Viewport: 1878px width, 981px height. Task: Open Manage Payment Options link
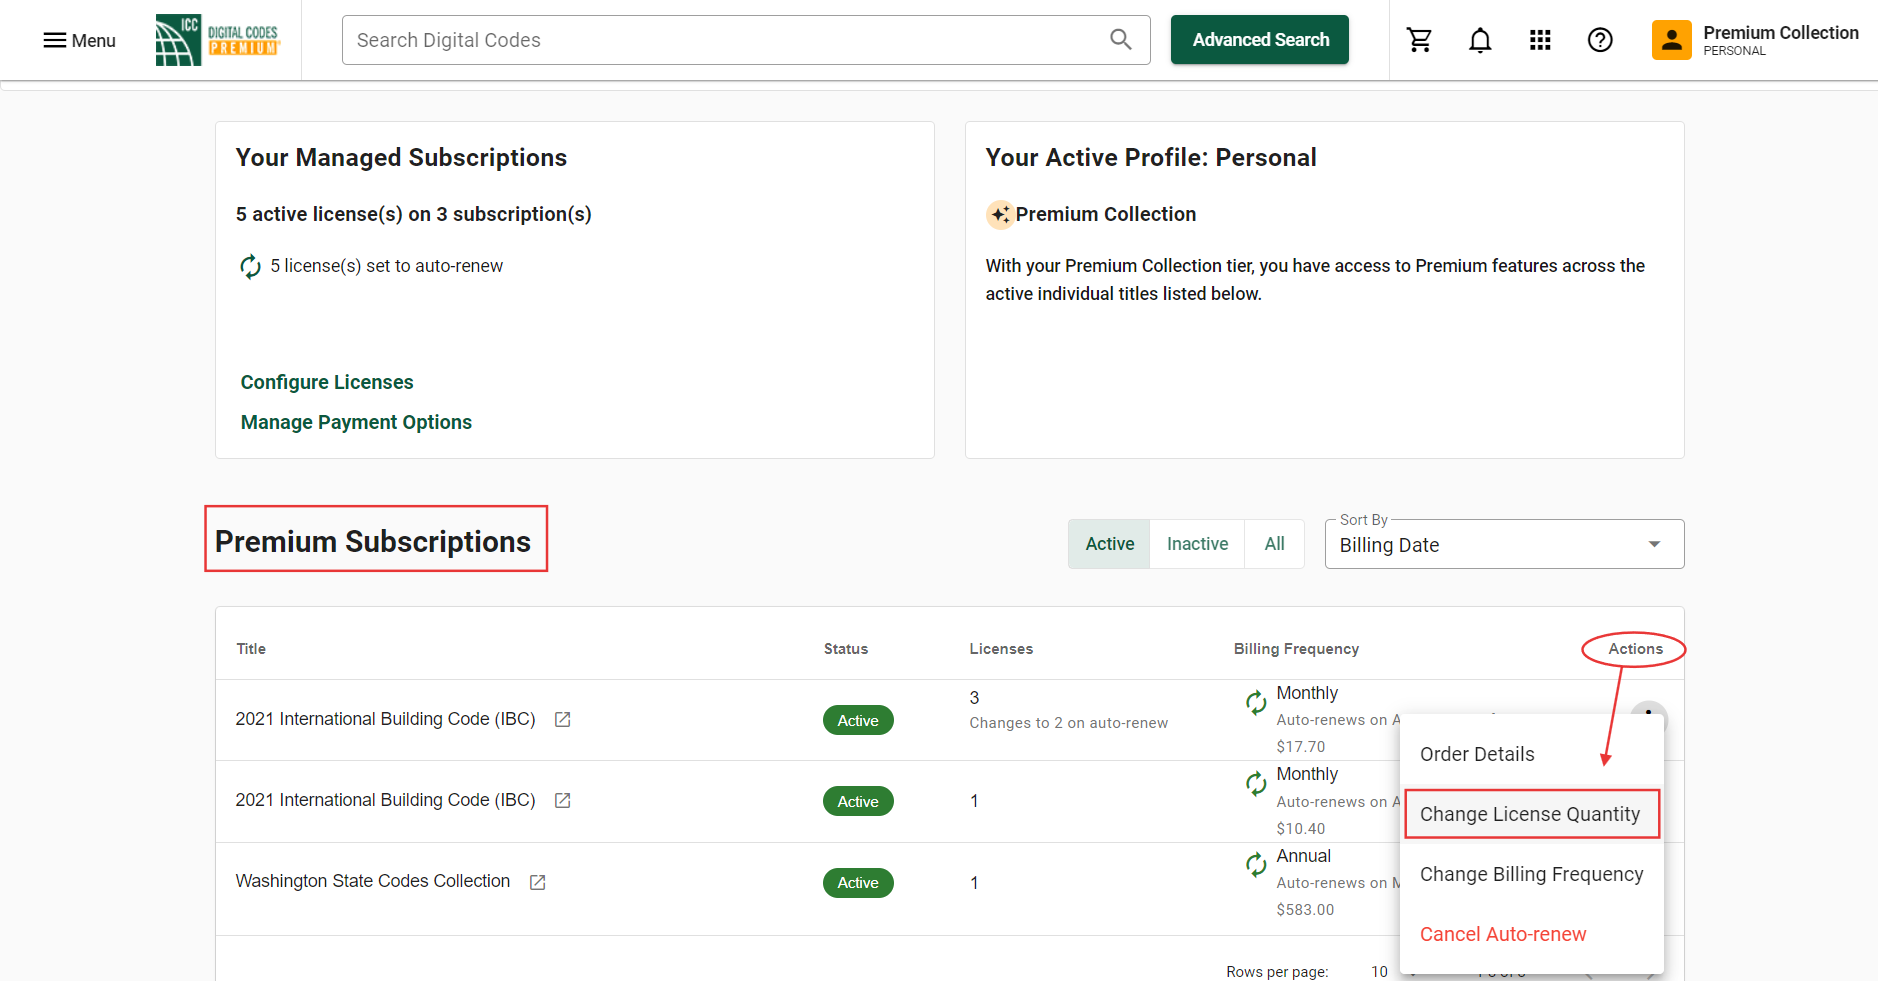(356, 422)
